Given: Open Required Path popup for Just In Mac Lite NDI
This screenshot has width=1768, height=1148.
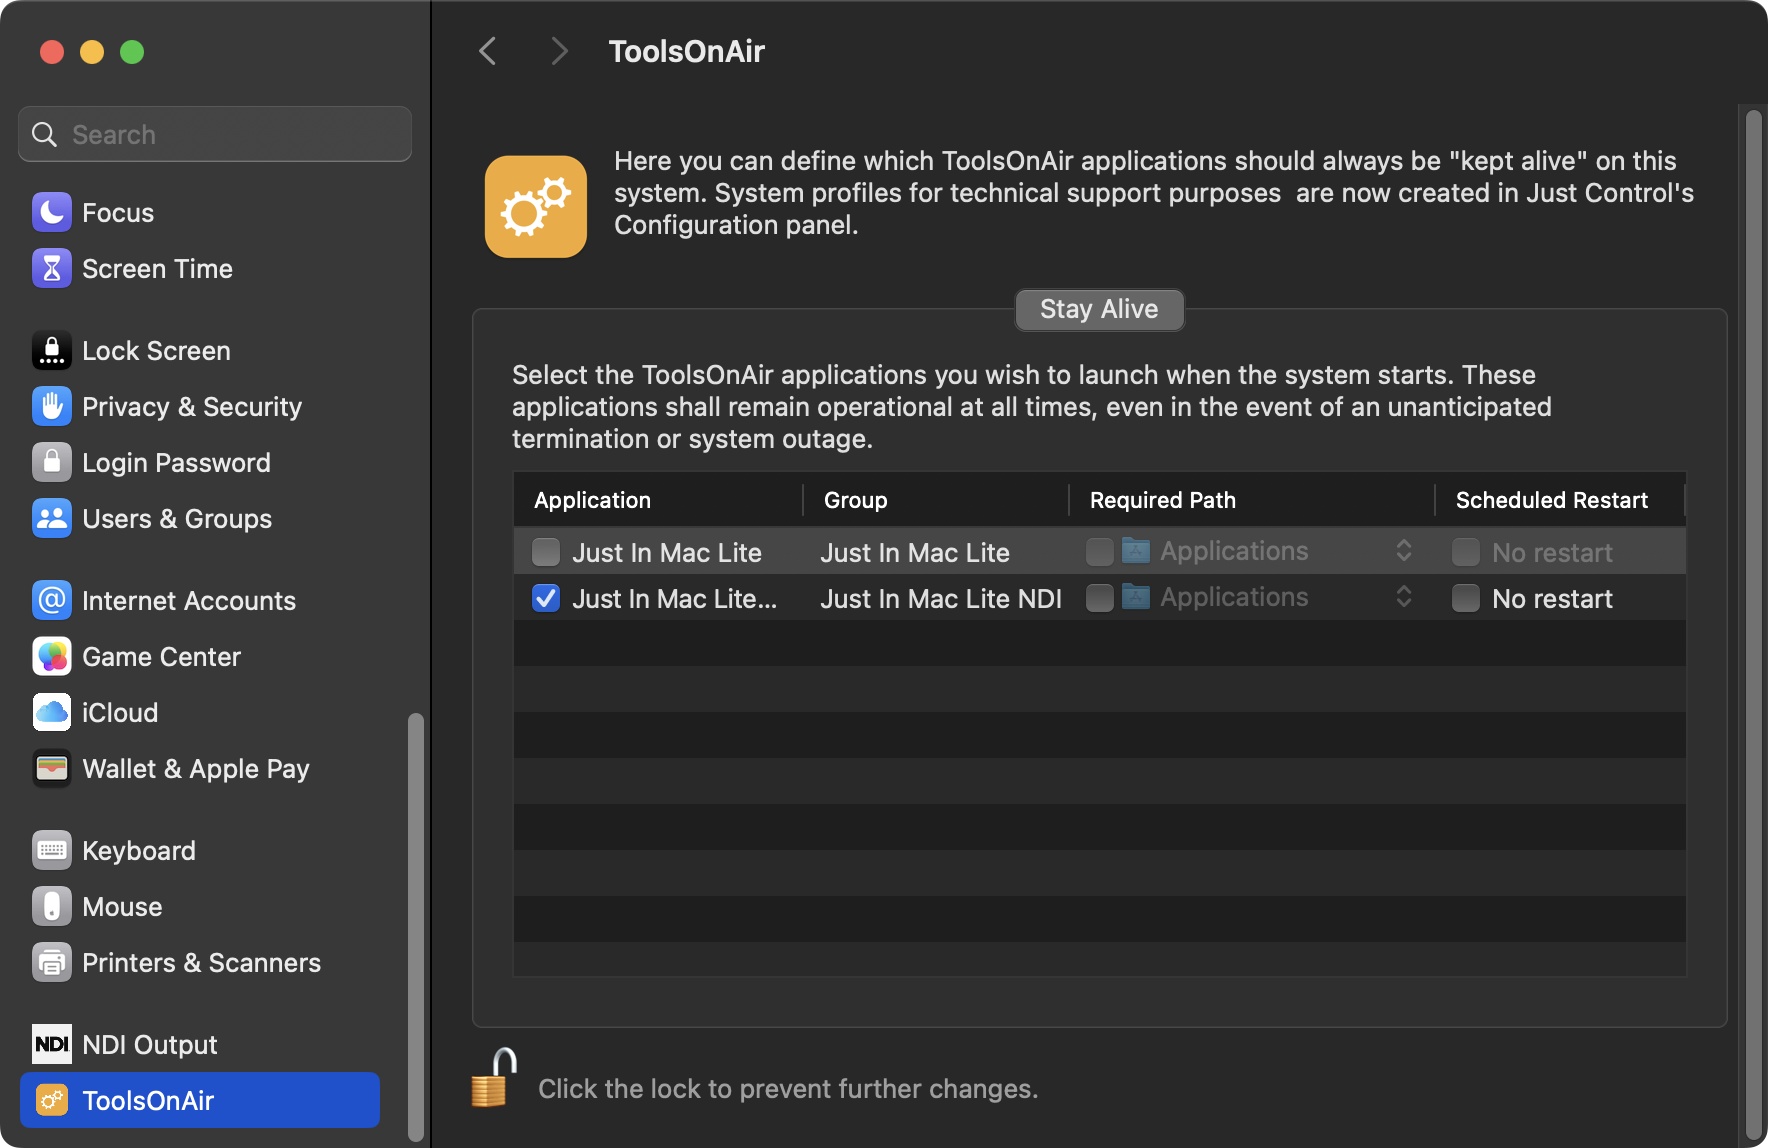Looking at the screenshot, I should click(x=1269, y=597).
